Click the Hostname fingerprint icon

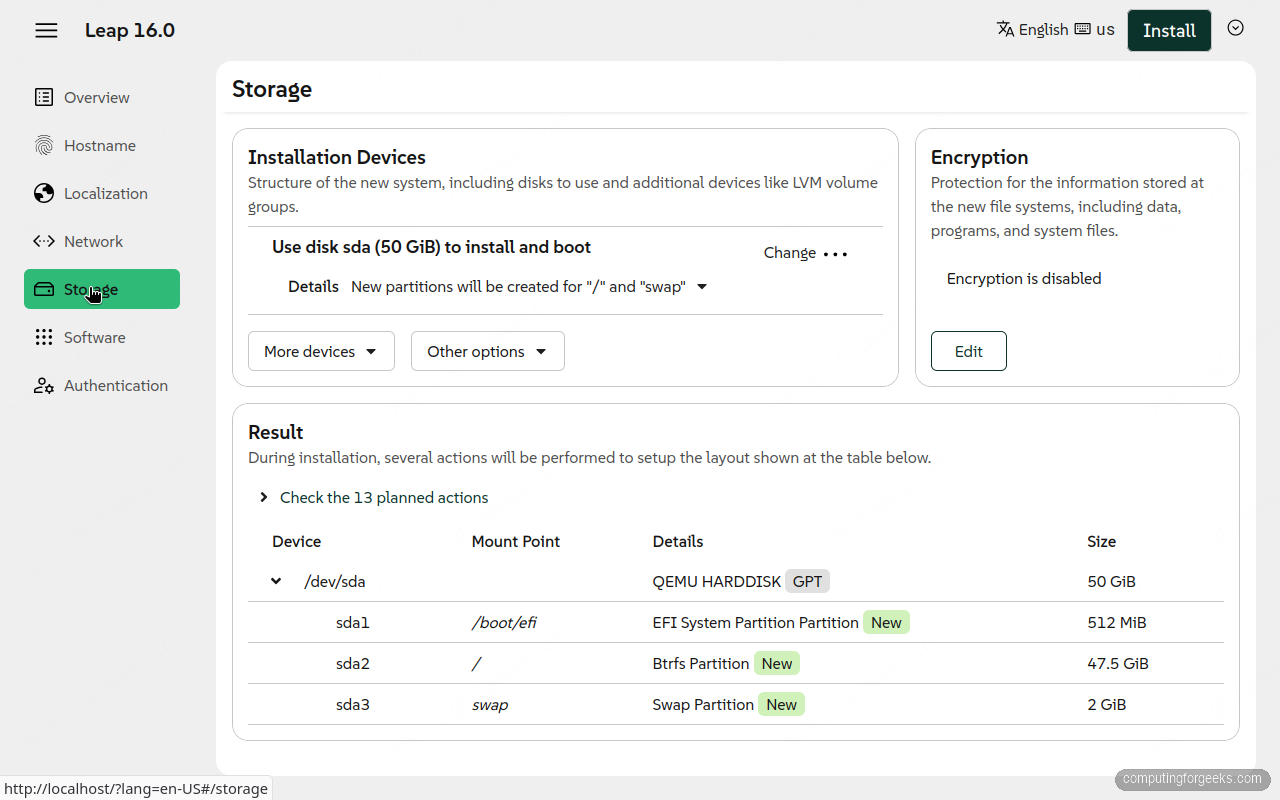click(x=44, y=145)
